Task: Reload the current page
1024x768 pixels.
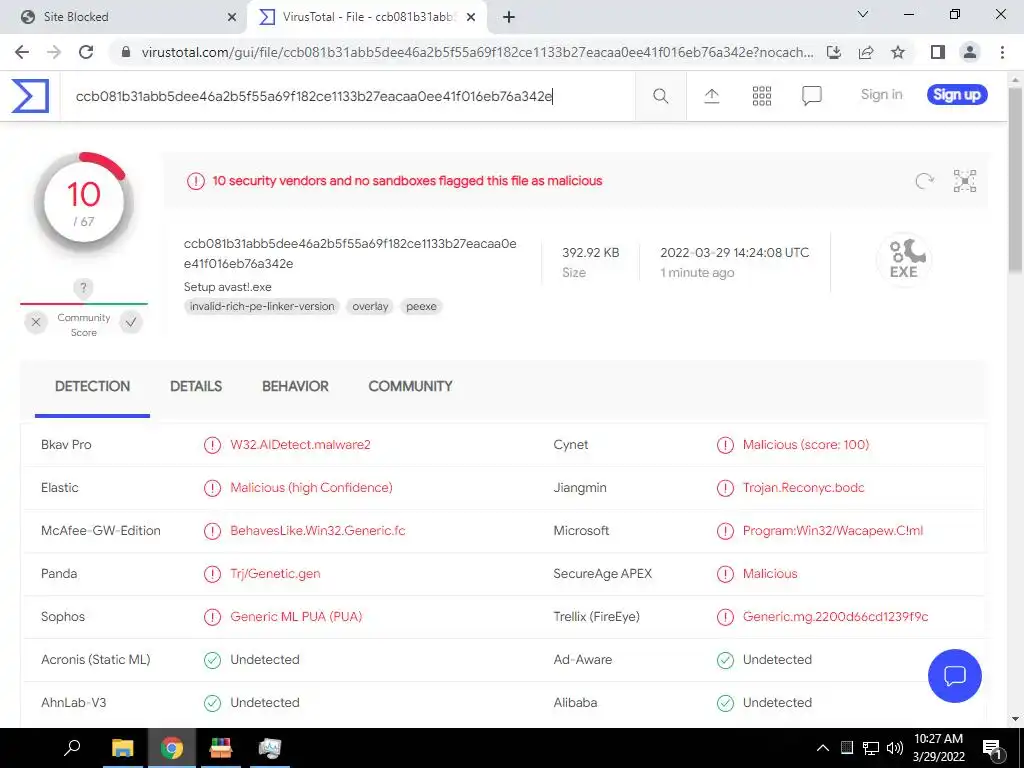Action: click(86, 52)
